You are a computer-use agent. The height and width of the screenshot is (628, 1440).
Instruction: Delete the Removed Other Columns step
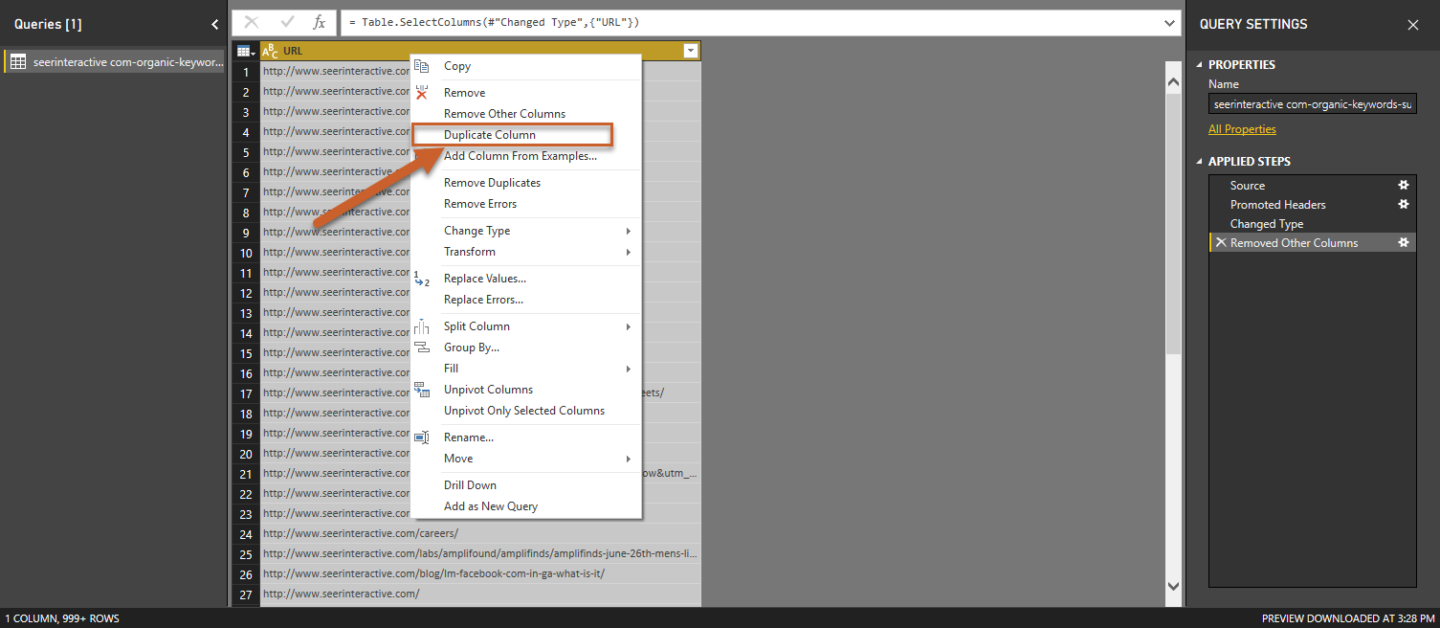coord(1220,243)
